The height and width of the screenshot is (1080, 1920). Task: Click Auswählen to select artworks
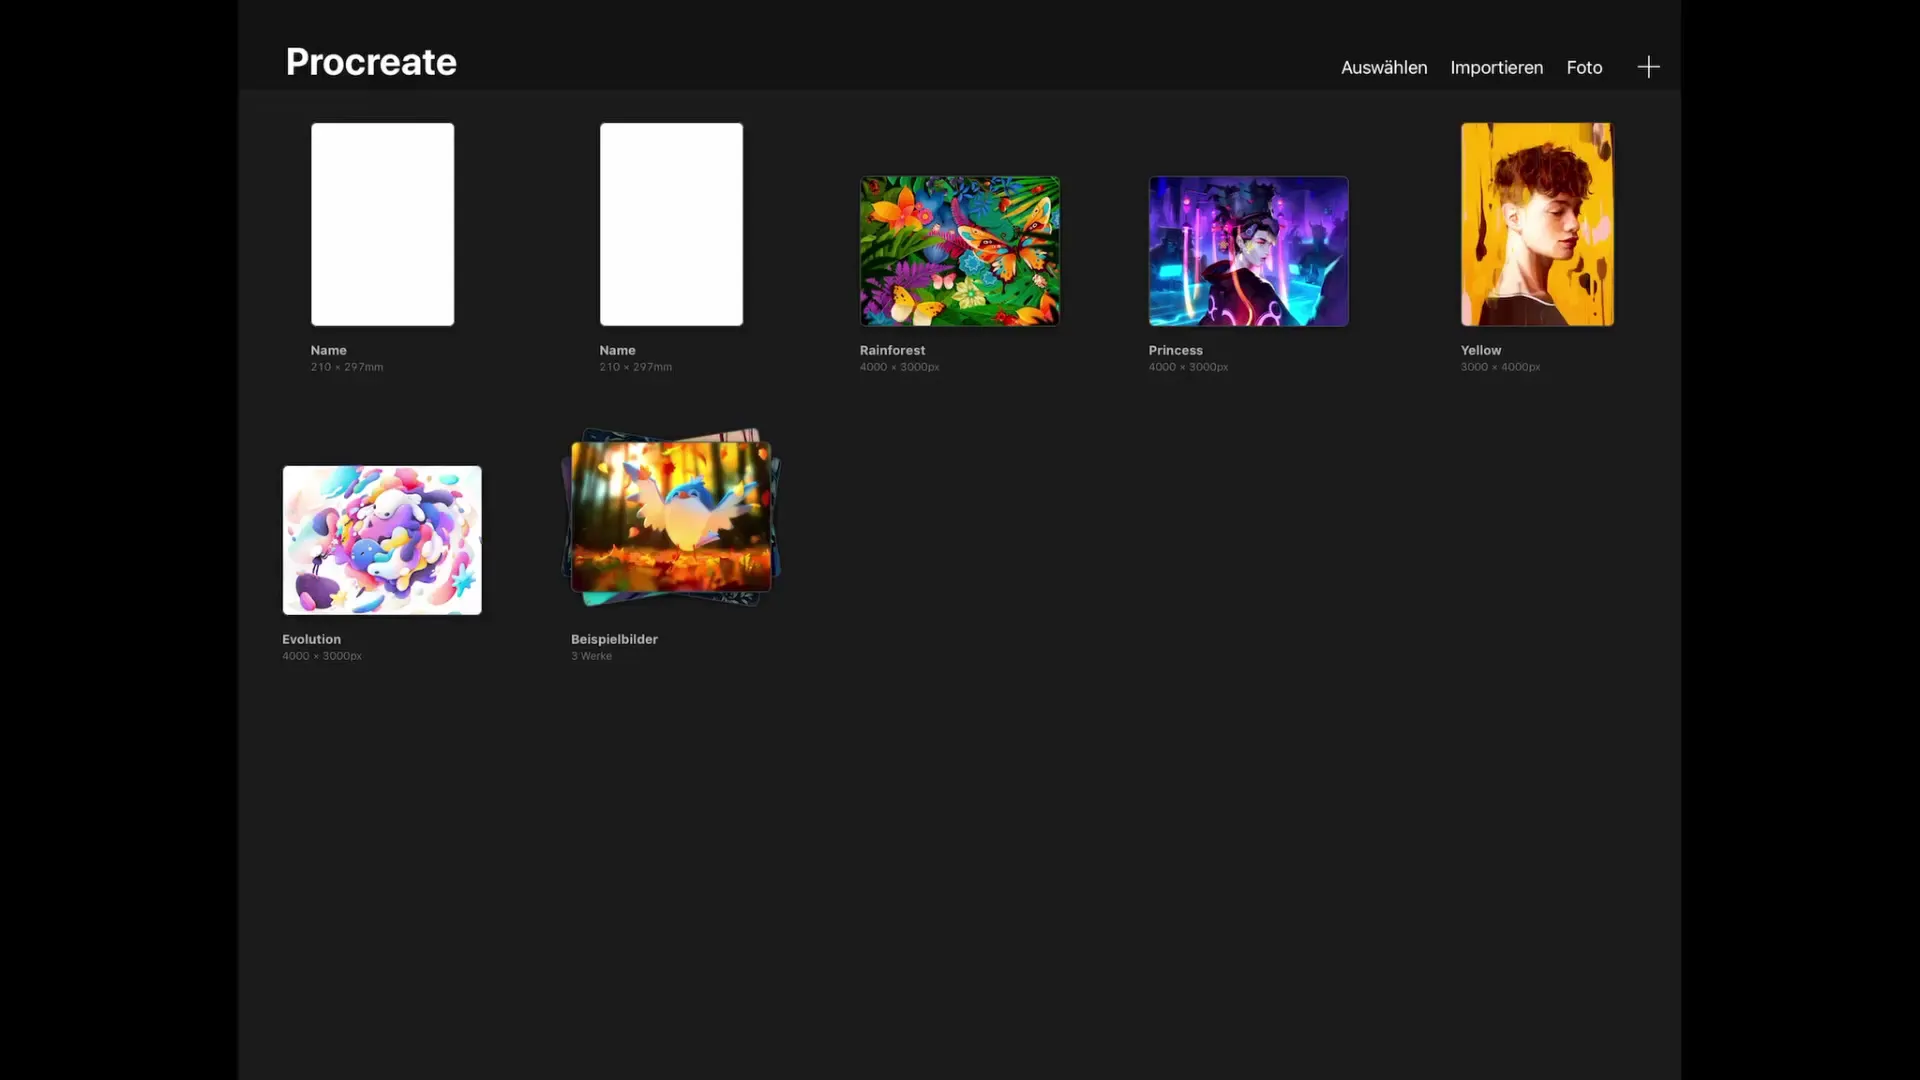(x=1384, y=67)
